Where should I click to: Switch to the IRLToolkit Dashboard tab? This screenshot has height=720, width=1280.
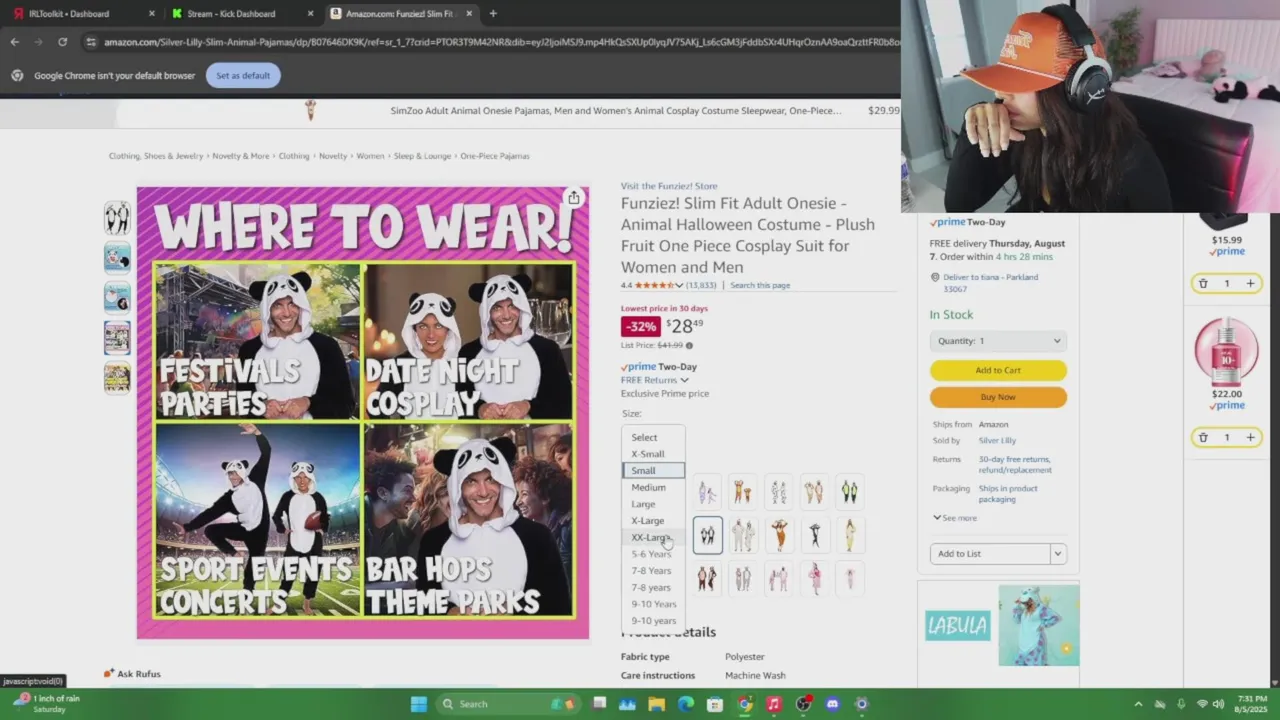click(83, 14)
